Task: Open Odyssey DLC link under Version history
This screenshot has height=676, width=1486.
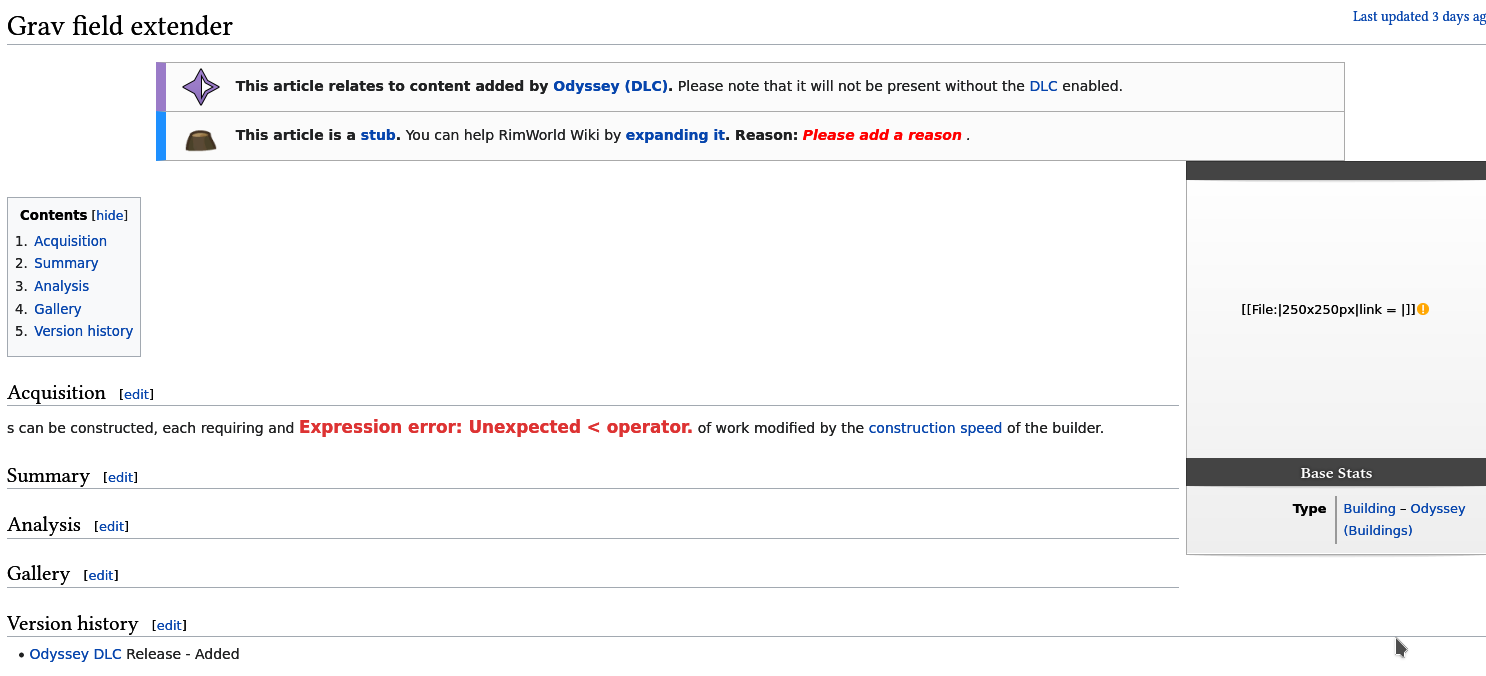Action: coord(75,654)
